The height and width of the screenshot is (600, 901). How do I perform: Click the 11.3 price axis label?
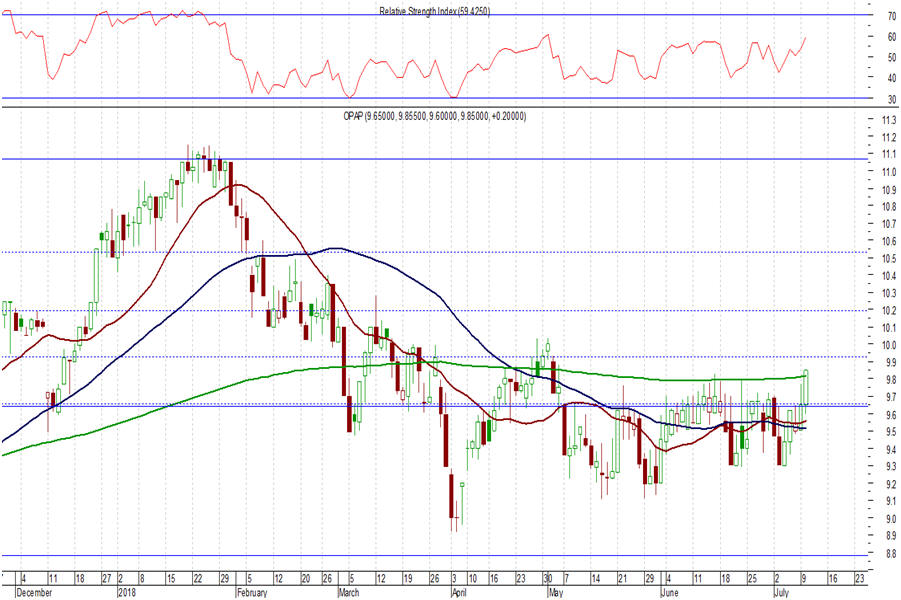(889, 120)
